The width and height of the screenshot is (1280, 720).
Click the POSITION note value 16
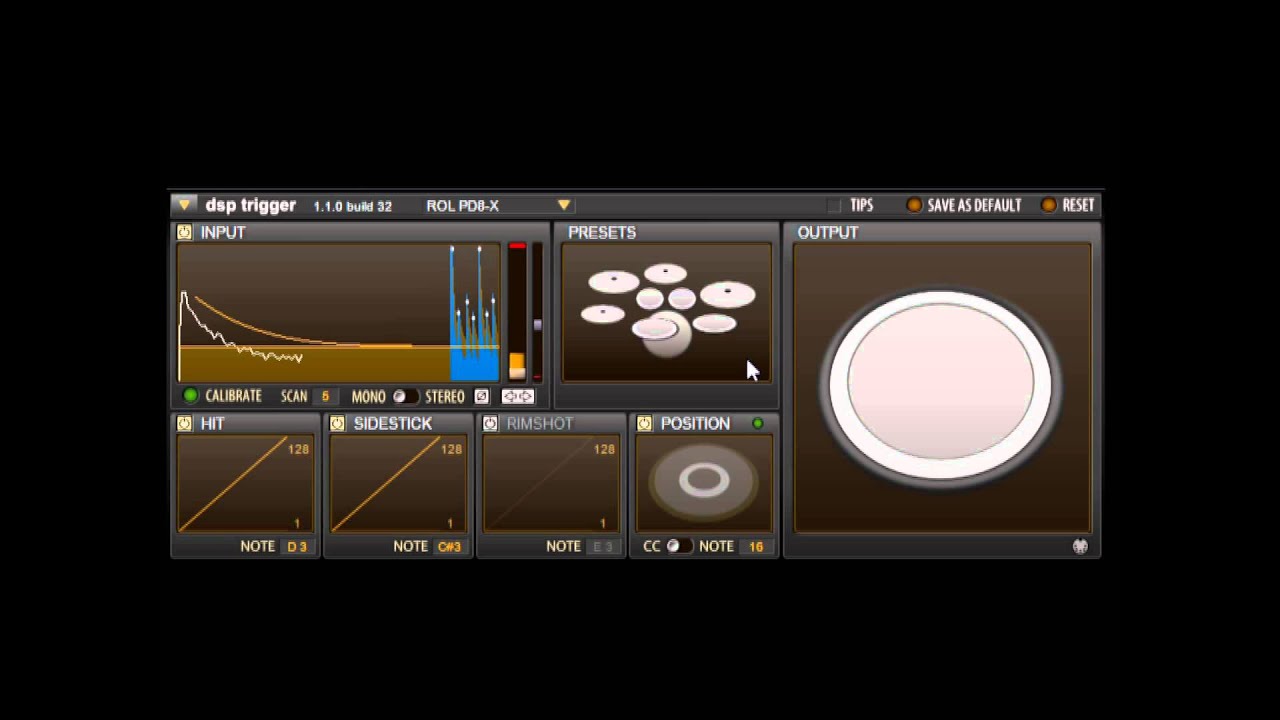[756, 546]
